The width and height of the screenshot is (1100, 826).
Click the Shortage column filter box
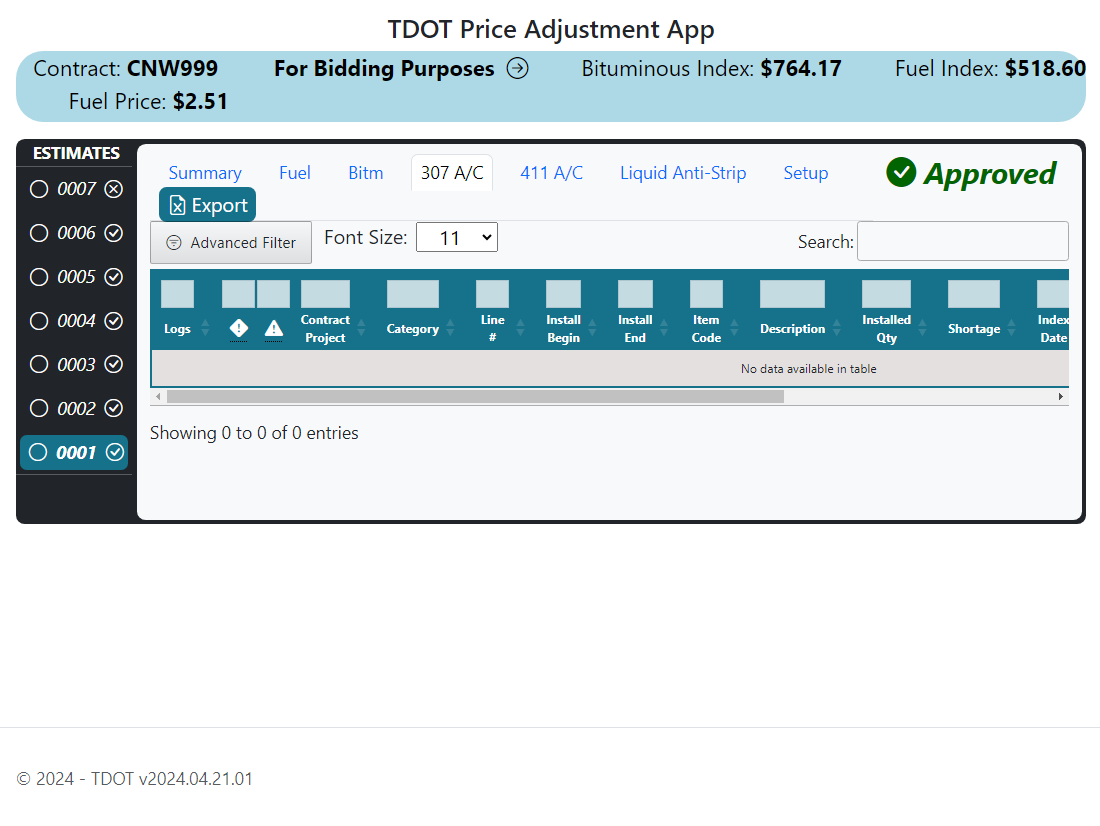click(x=974, y=294)
